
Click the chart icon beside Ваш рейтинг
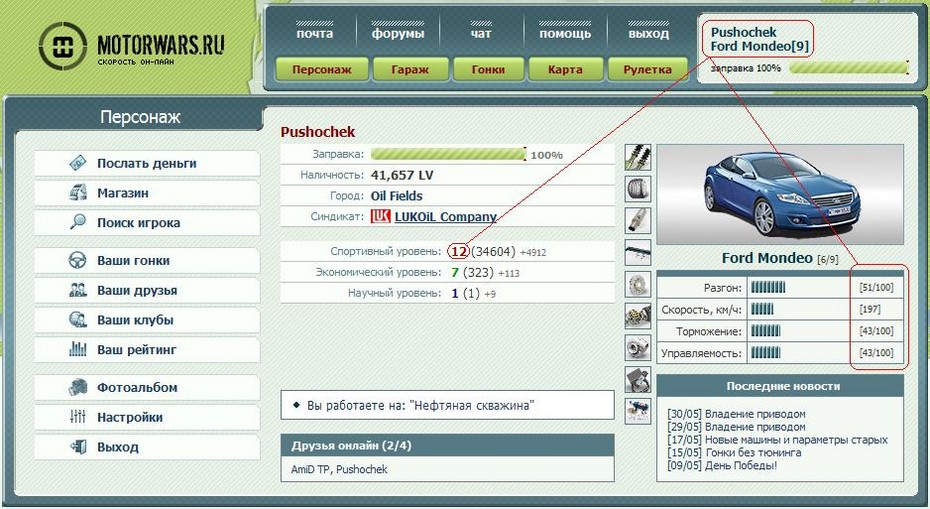click(78, 349)
